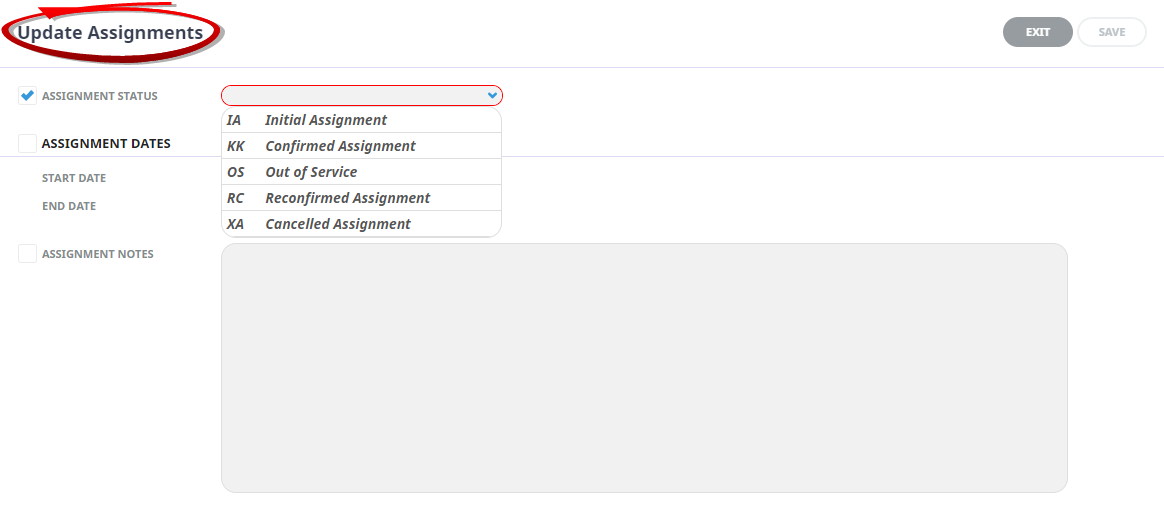Click inside the empty Assignment Status combo box

[362, 95]
